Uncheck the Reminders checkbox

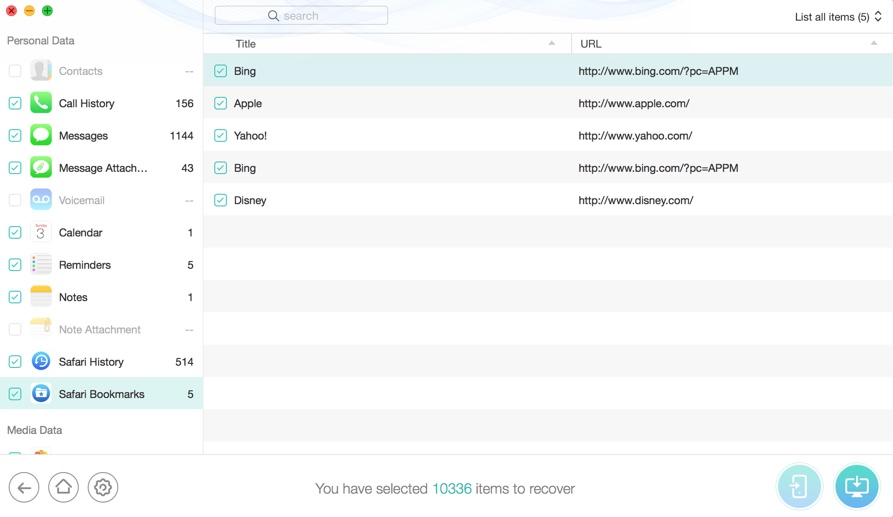point(15,265)
